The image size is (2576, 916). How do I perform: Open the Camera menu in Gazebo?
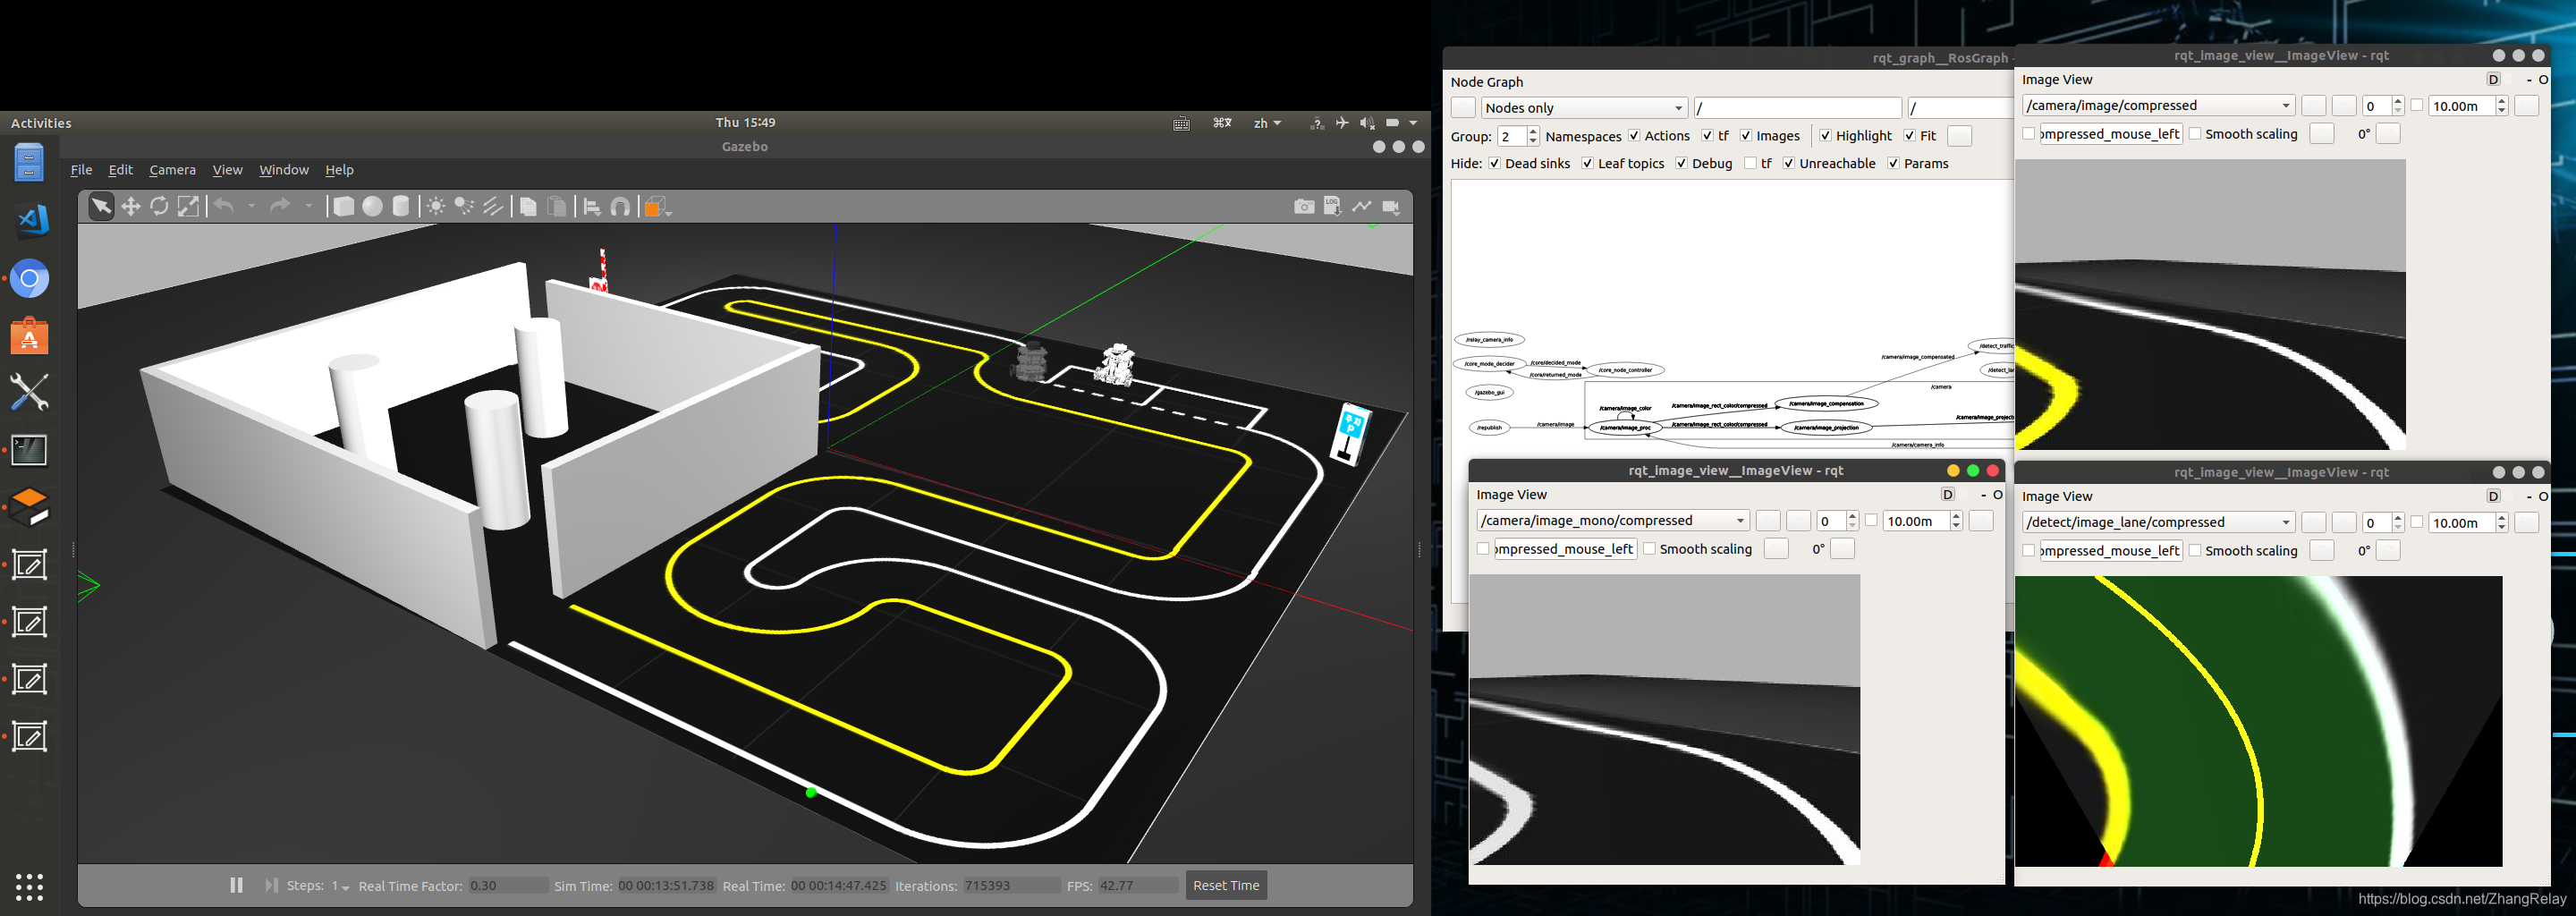[x=172, y=170]
